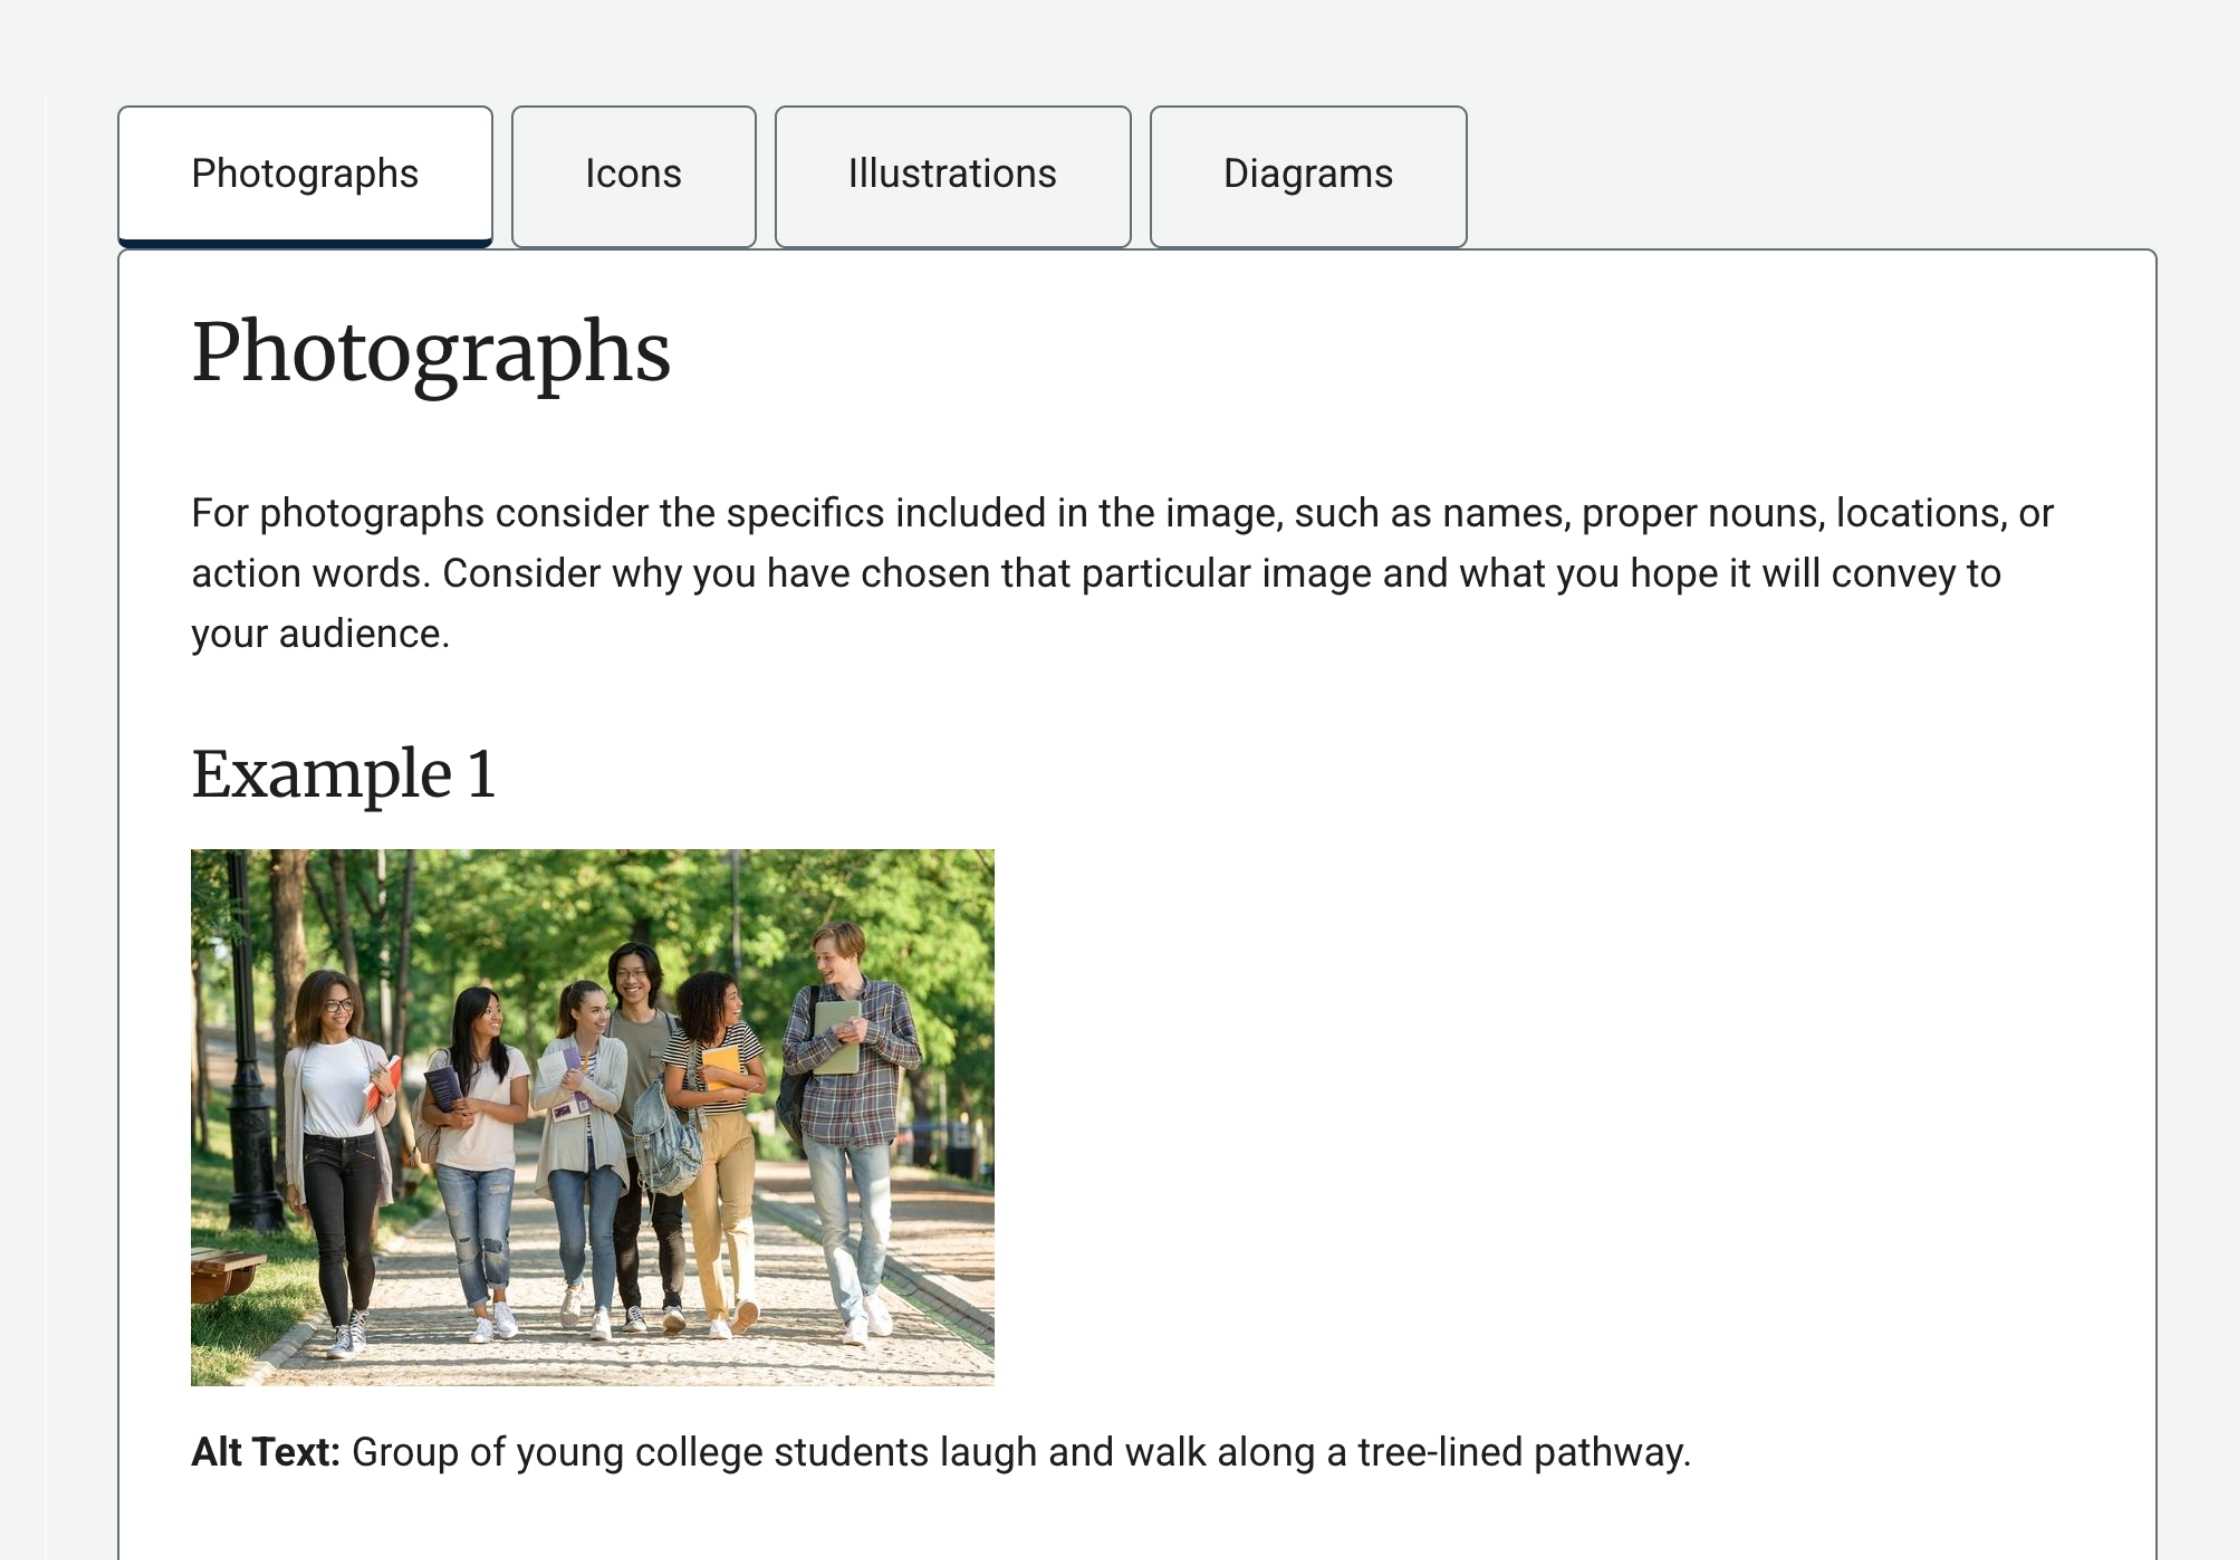Click the bold Alt Text label
The height and width of the screenshot is (1560, 2240).
(x=265, y=1452)
